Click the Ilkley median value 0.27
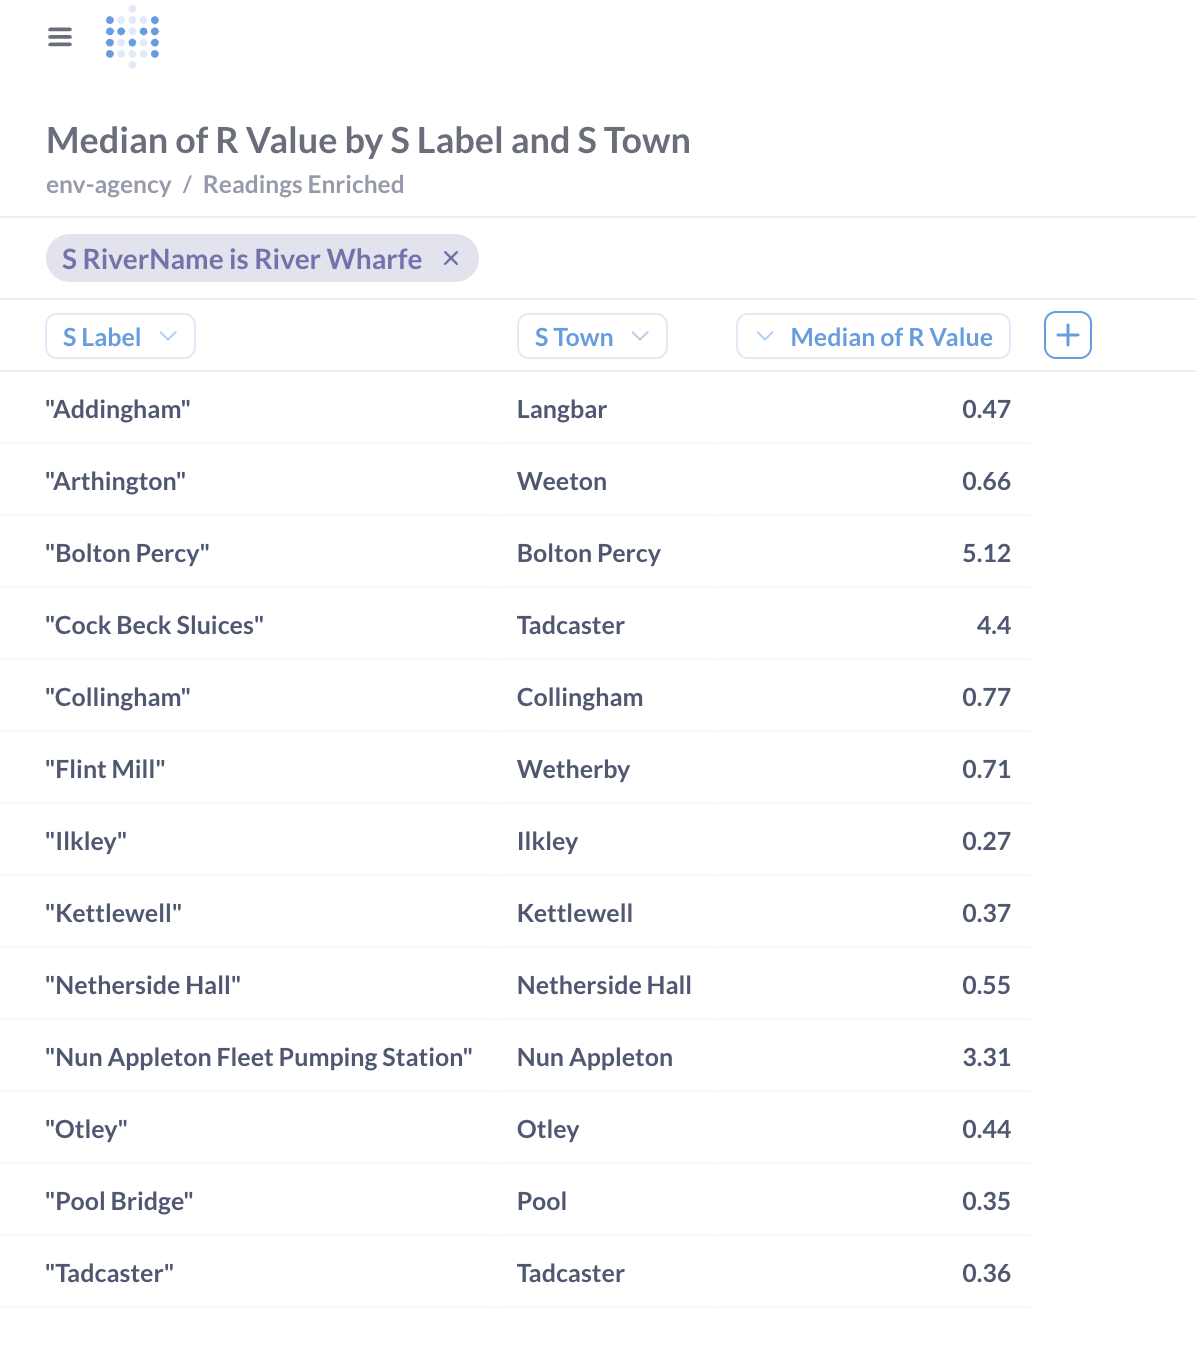The image size is (1196, 1358). coord(986,840)
